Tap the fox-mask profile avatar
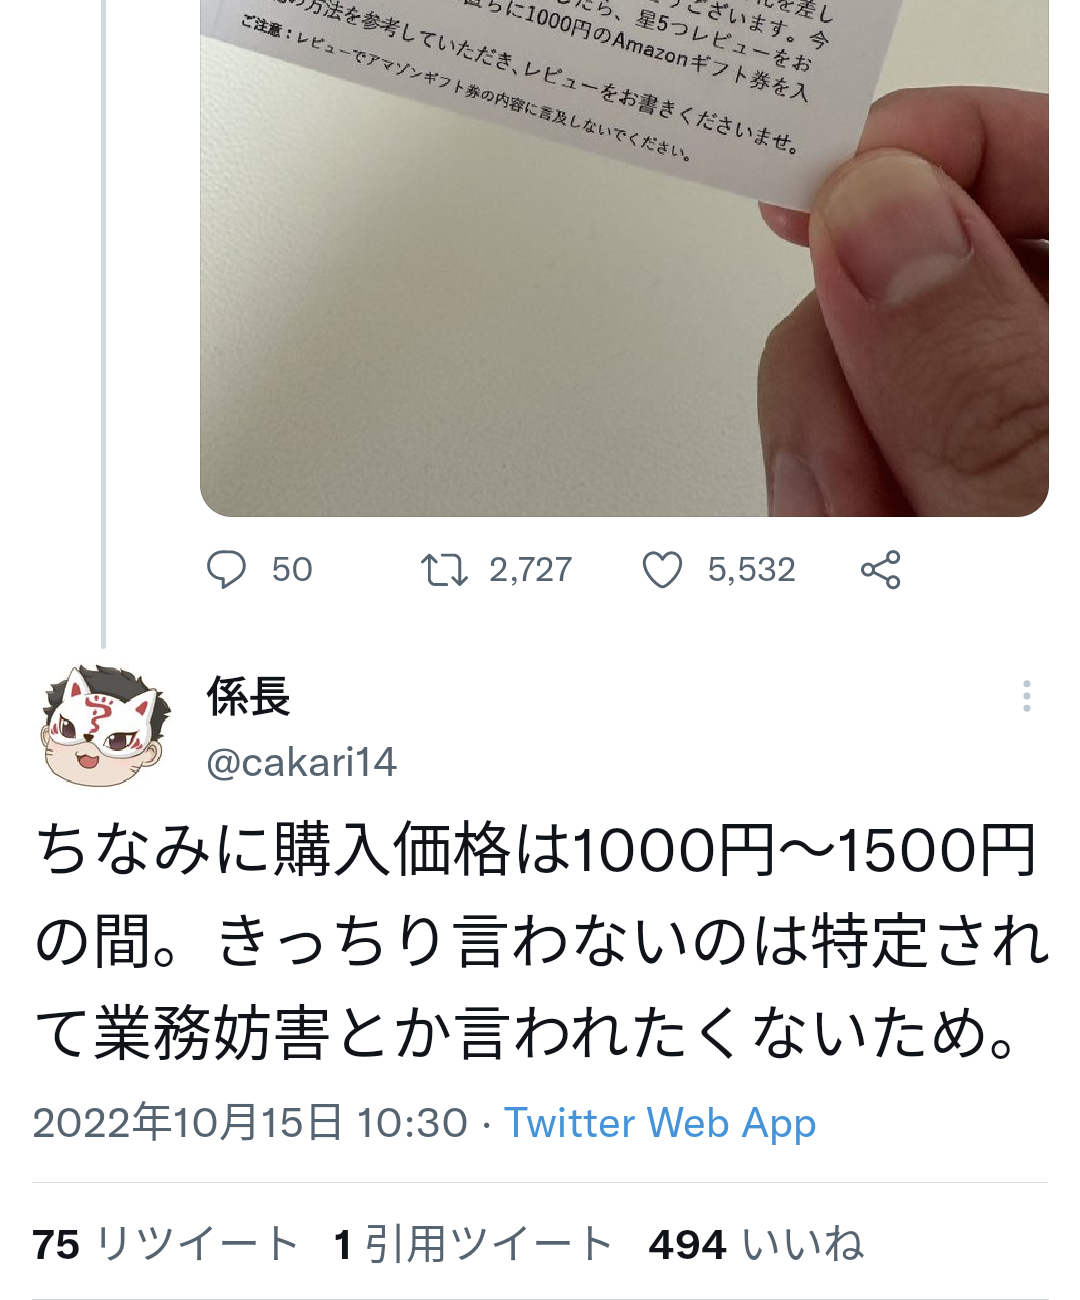The height and width of the screenshot is (1300, 1080). [104, 725]
